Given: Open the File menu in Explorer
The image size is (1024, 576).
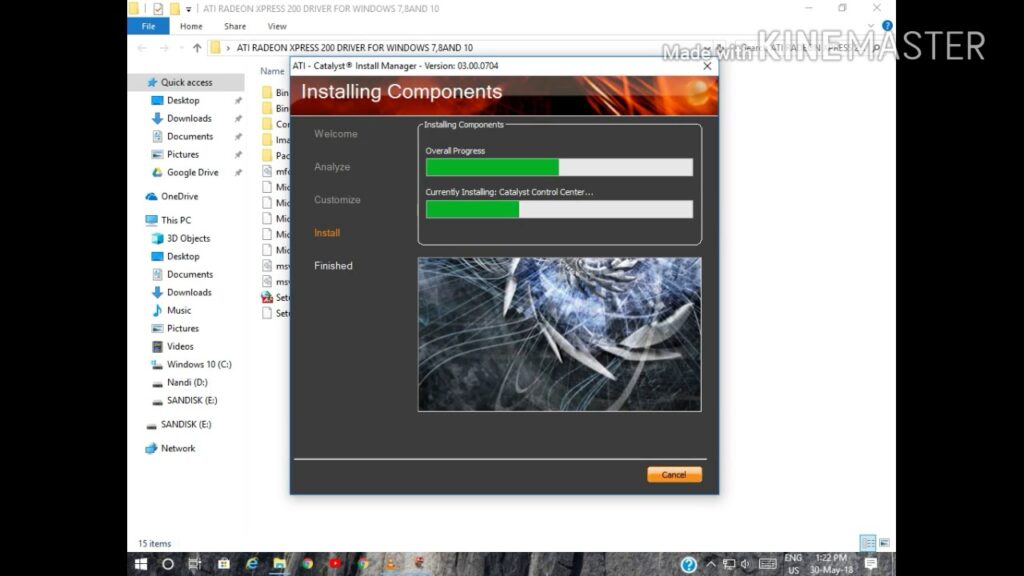Looking at the screenshot, I should tap(148, 26).
